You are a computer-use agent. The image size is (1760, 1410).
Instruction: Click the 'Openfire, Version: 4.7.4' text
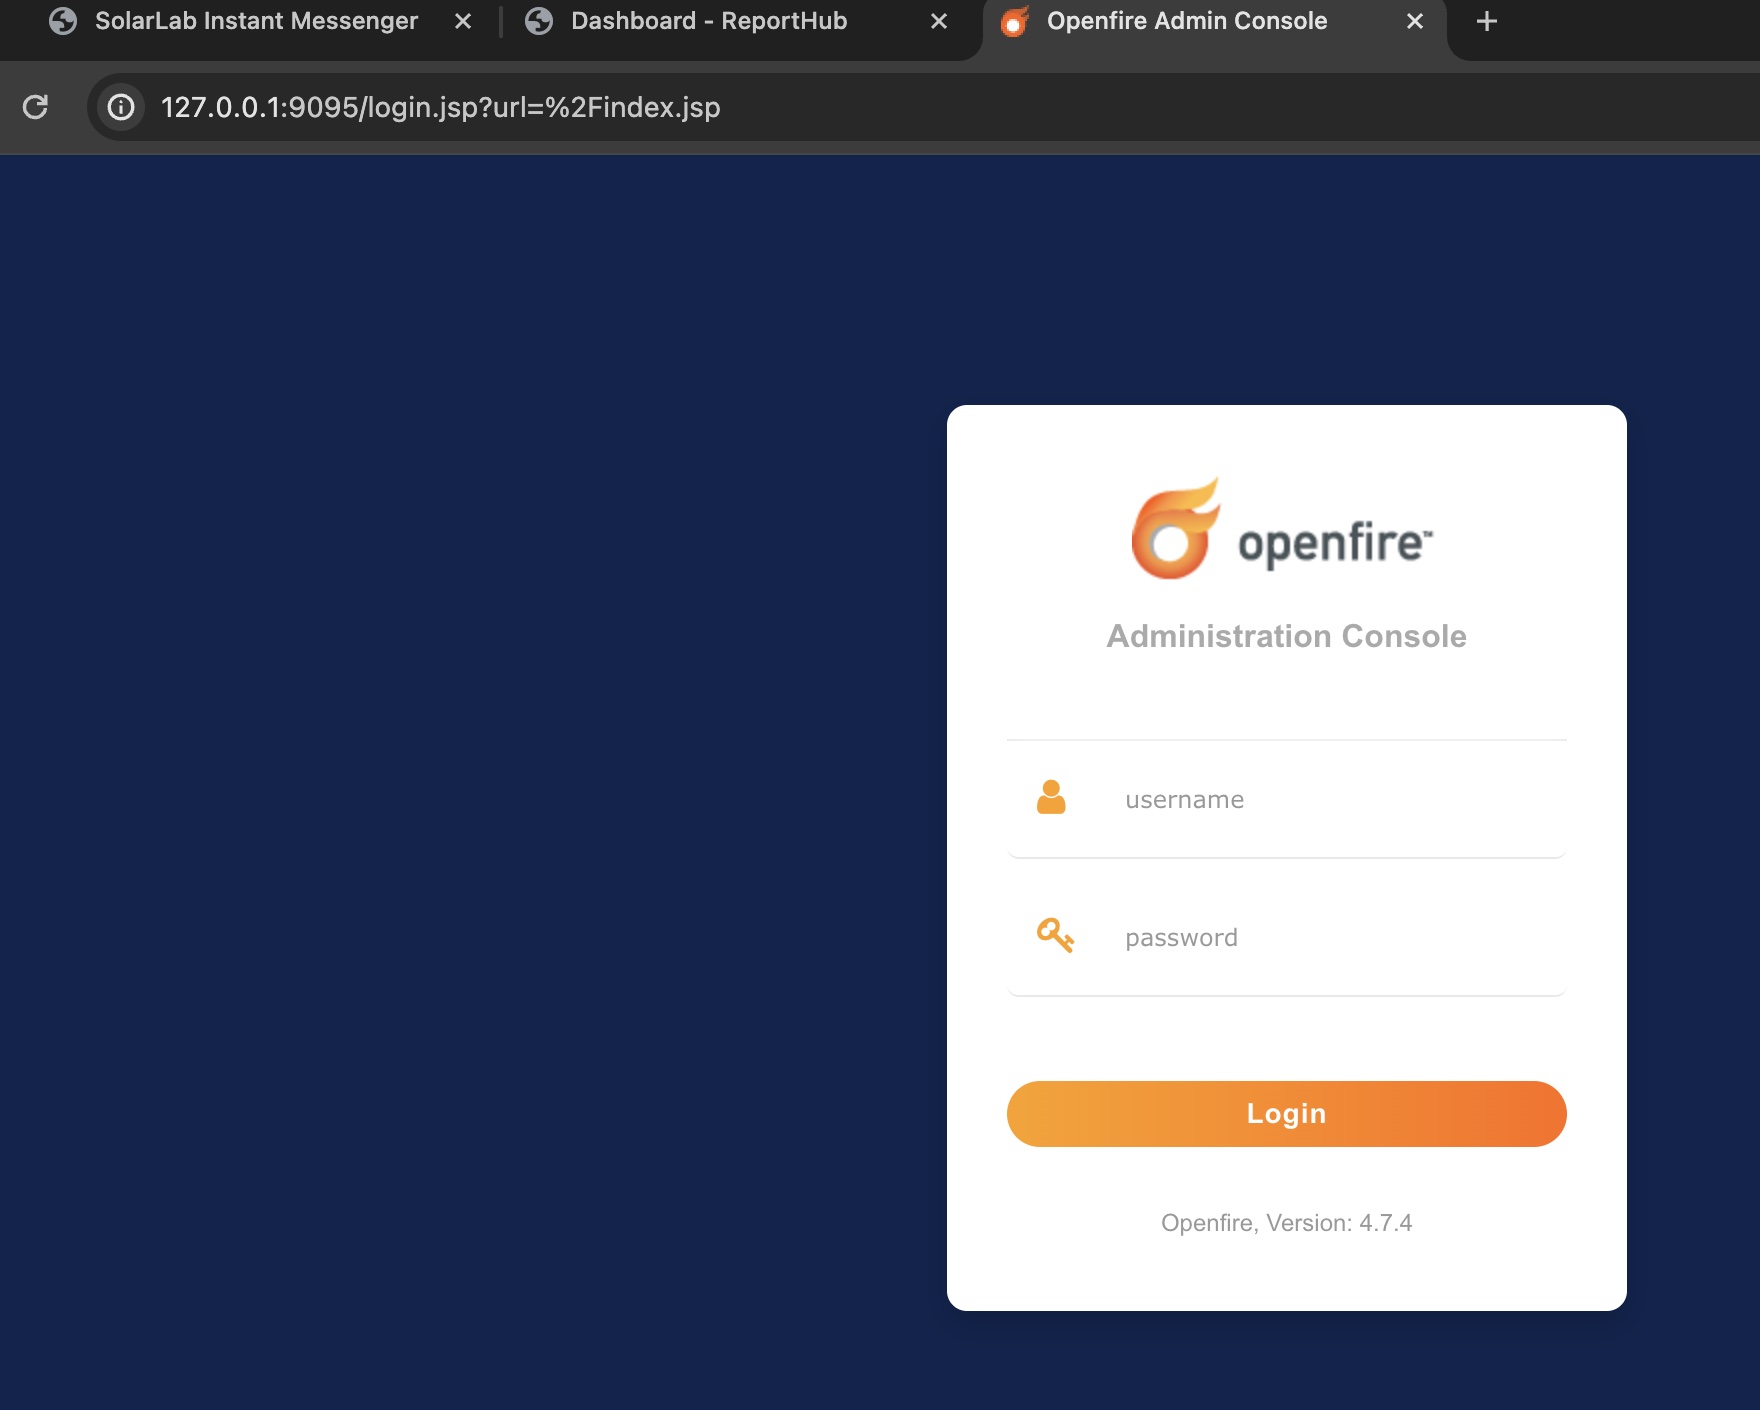tap(1286, 1223)
